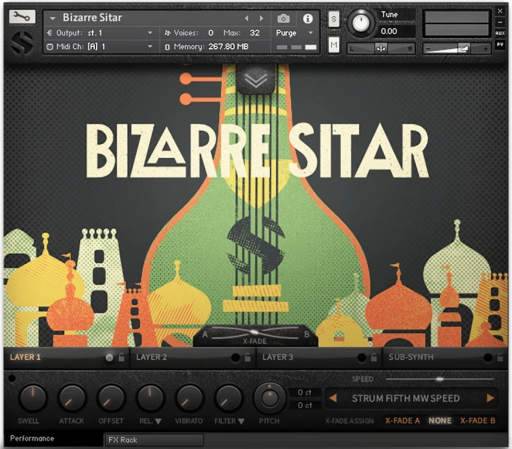Image resolution: width=512 pixels, height=449 pixels.
Task: Open the Purge dropdown menu
Action: click(x=311, y=33)
